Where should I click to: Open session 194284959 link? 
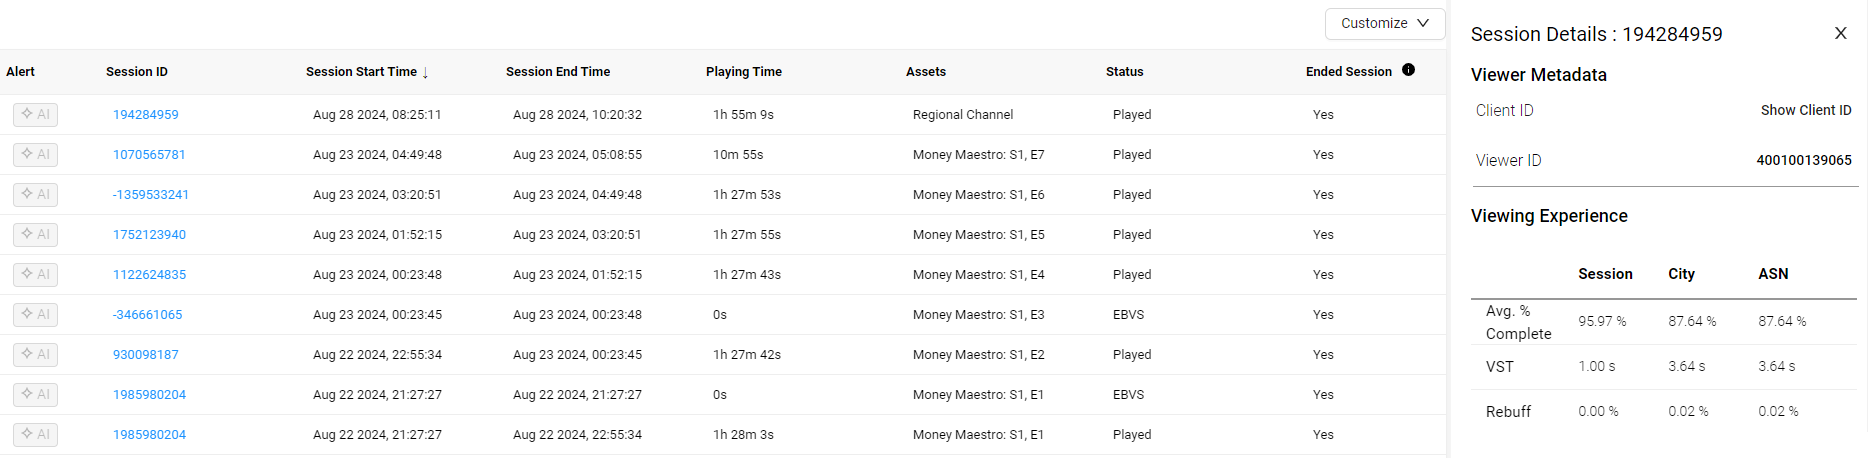click(x=146, y=115)
